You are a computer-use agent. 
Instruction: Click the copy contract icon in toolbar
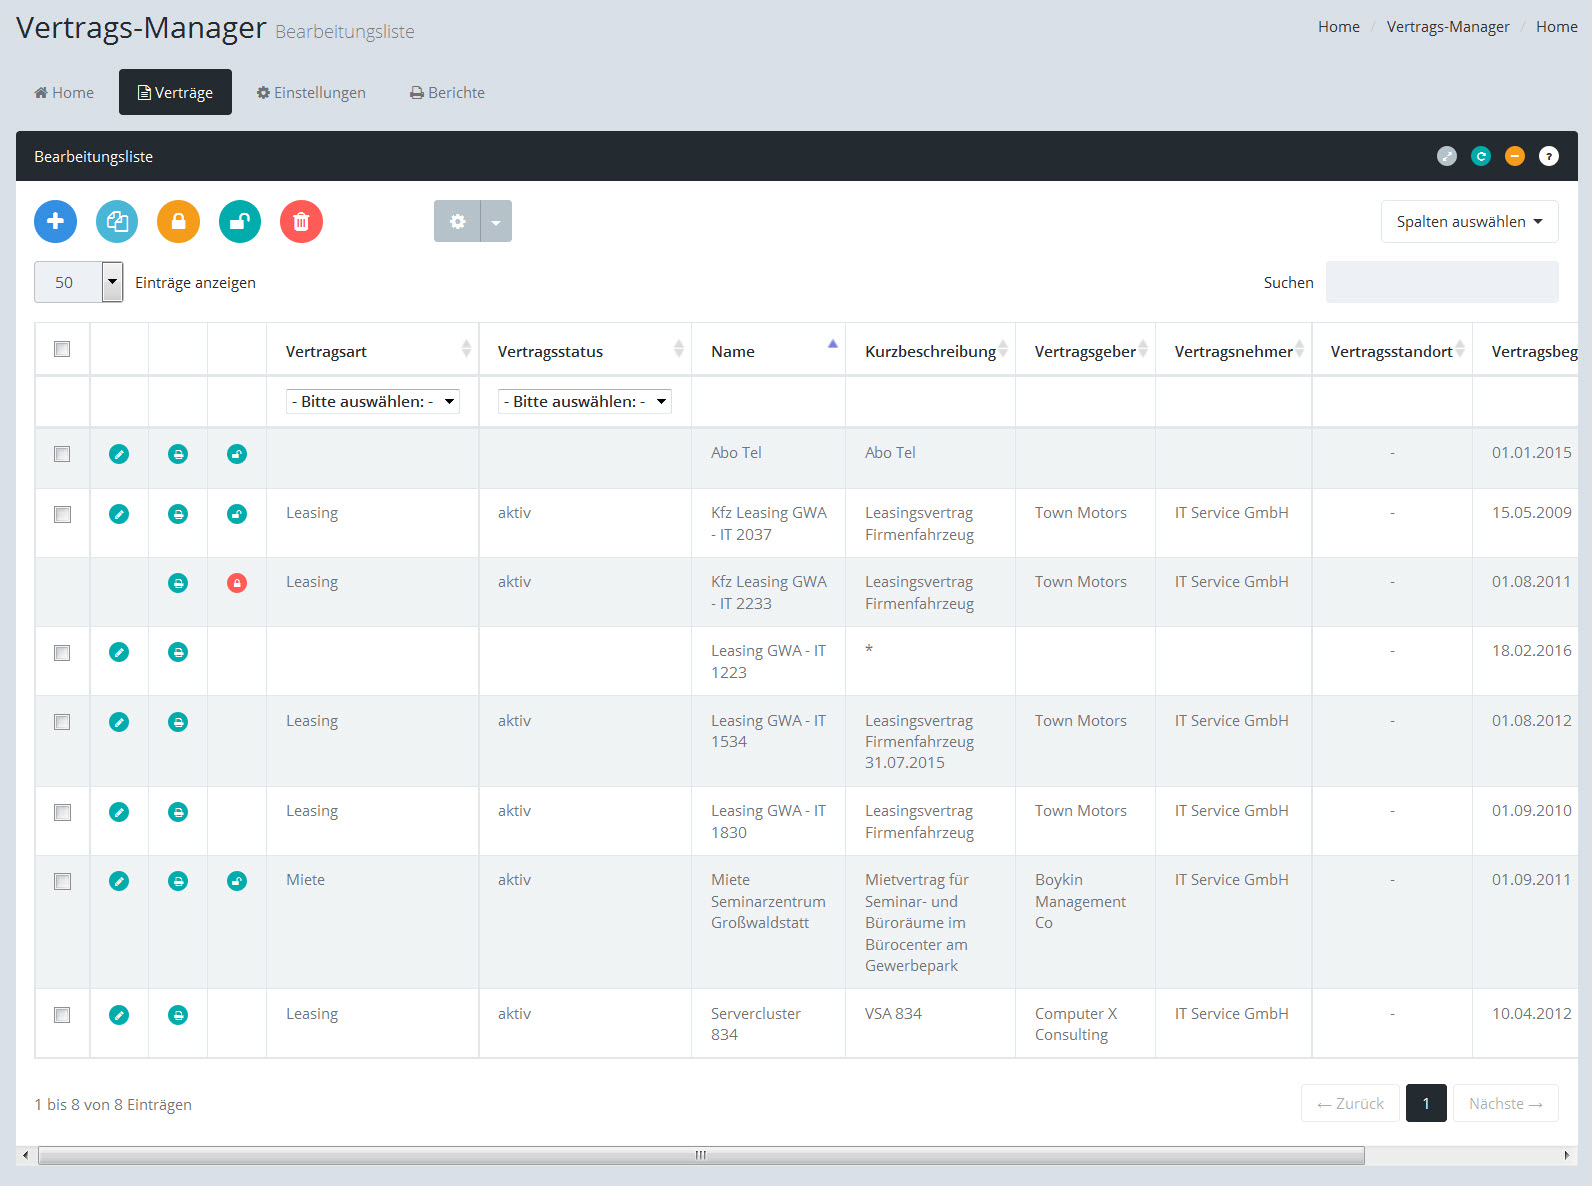point(117,221)
